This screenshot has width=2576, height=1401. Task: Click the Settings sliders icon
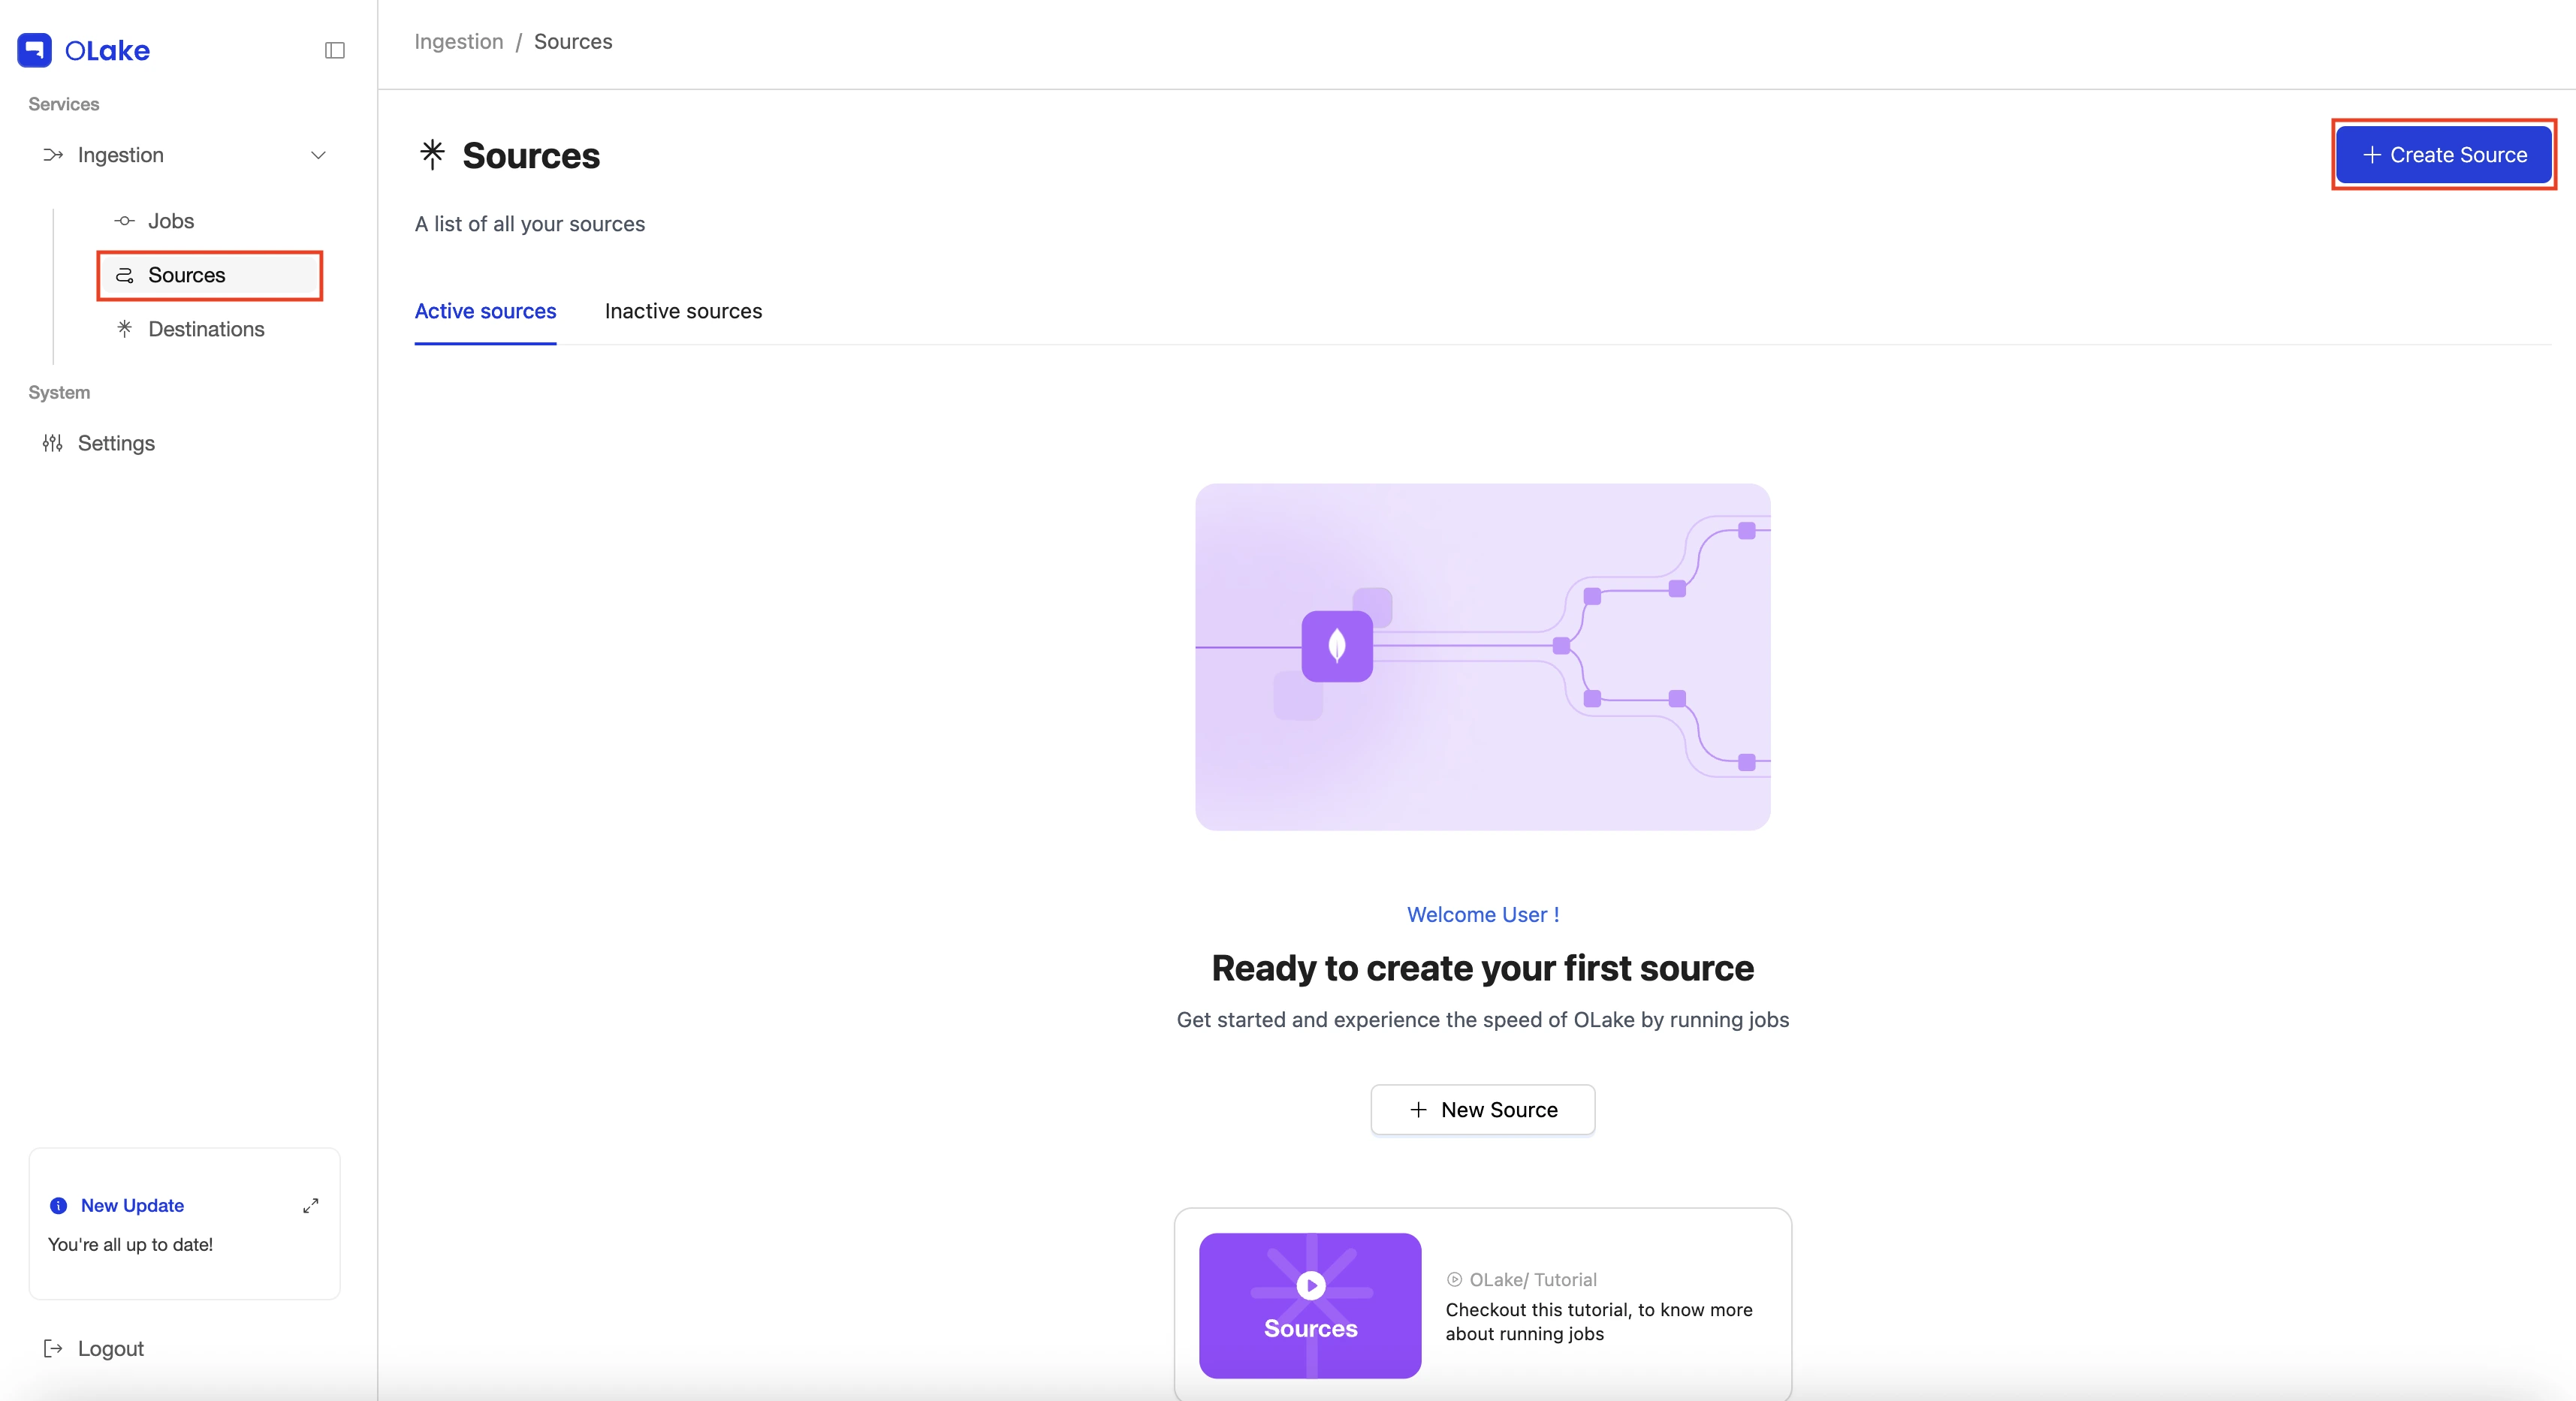point(53,443)
